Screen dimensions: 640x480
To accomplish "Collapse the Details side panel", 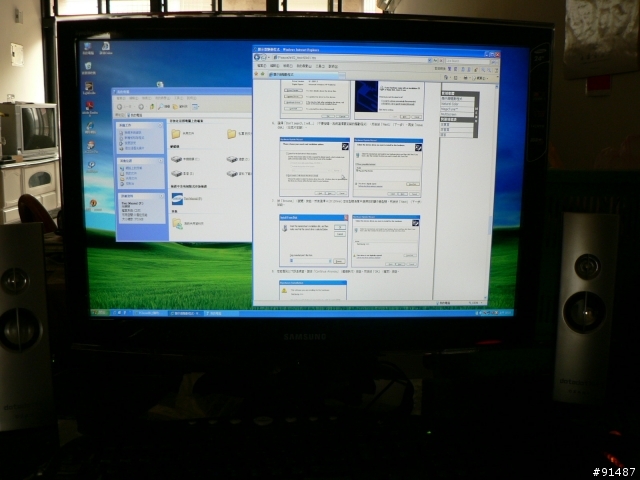I will [160, 196].
